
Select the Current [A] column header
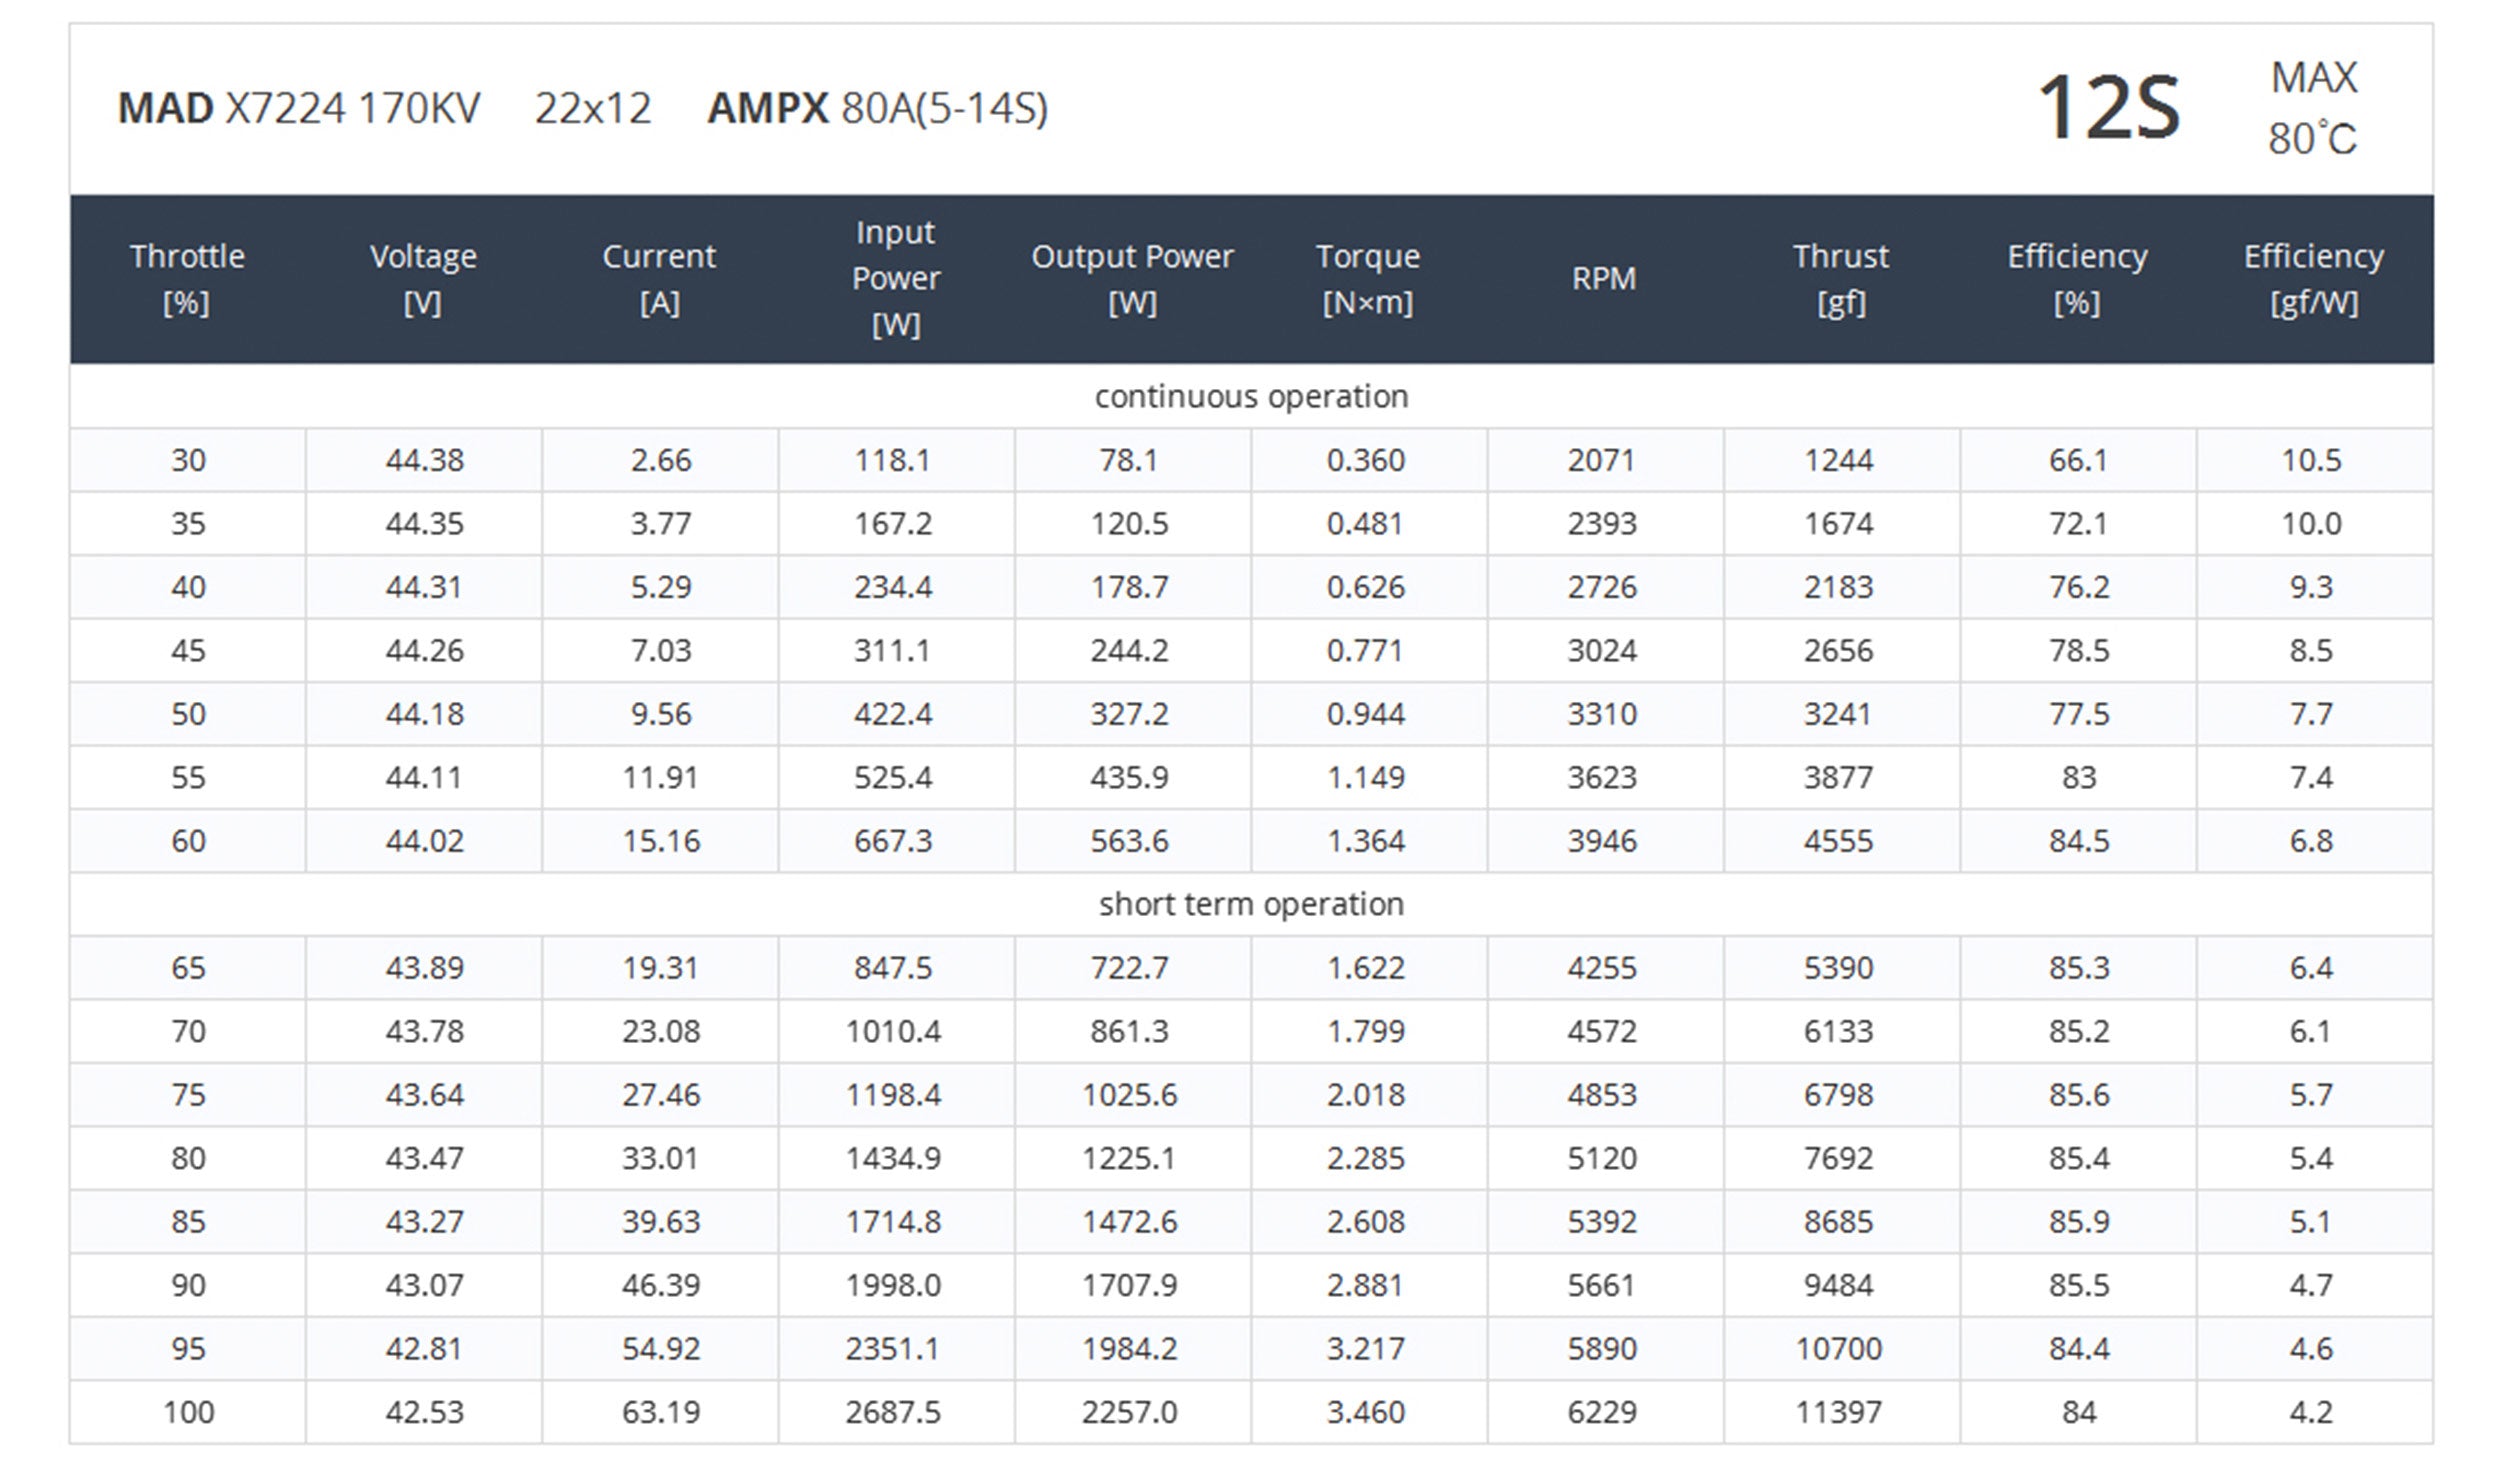[x=659, y=279]
